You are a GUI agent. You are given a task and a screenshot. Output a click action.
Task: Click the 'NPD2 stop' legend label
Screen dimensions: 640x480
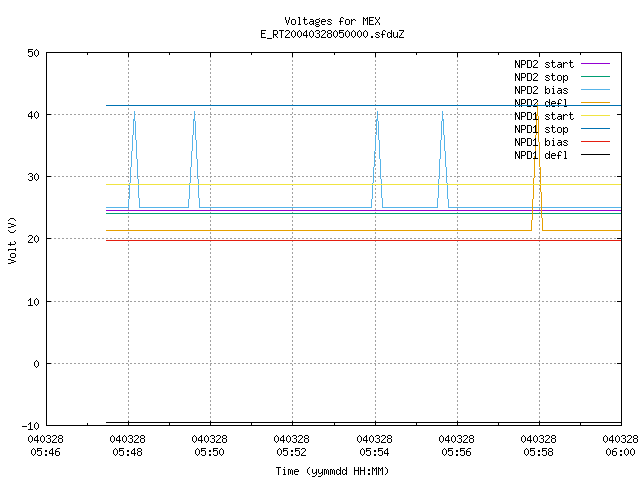click(541, 77)
